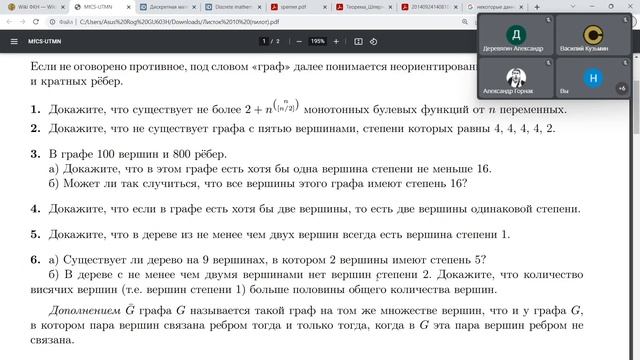640x360 pixels.
Task: Click problem 1 about monotone Boolean functions
Action: pos(298,108)
